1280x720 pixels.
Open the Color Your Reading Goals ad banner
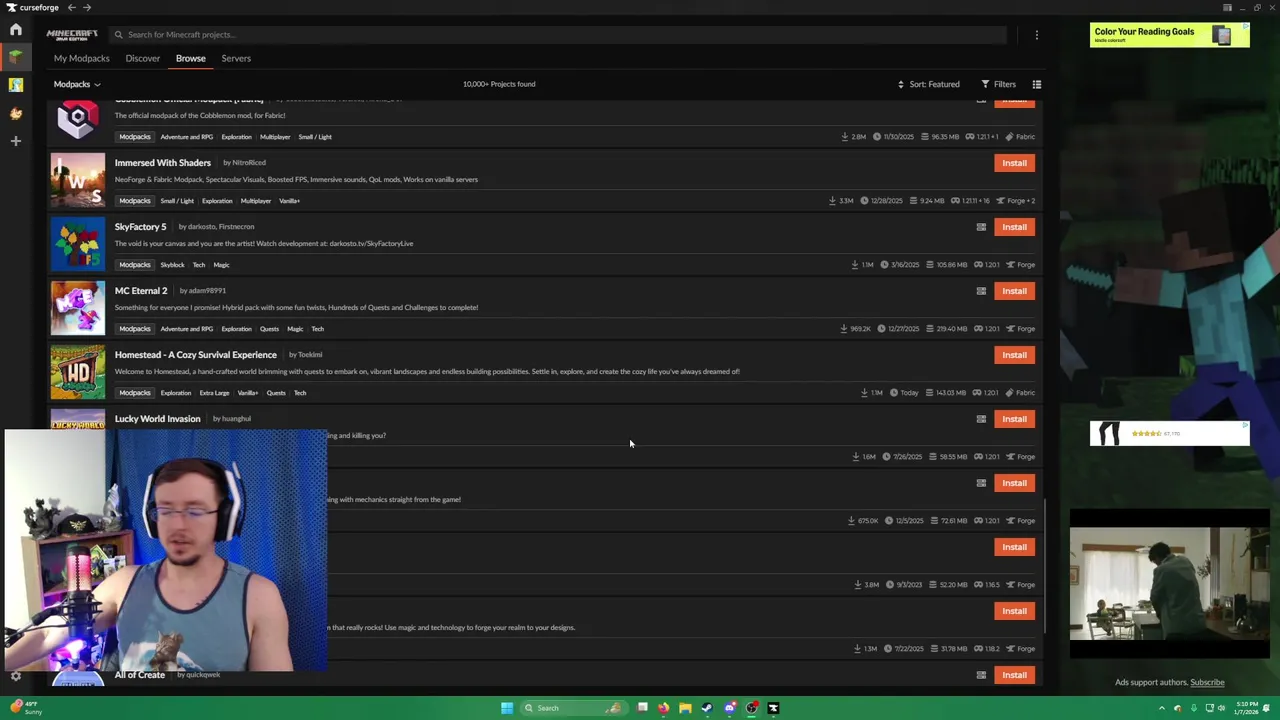pos(1169,35)
